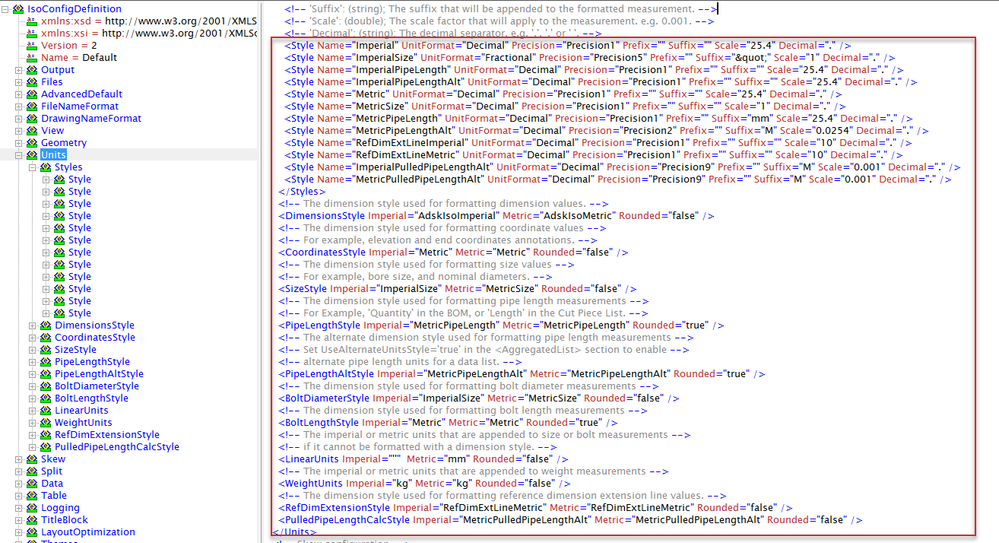
Task: Expand the Split tree node
Action: click(x=18, y=471)
